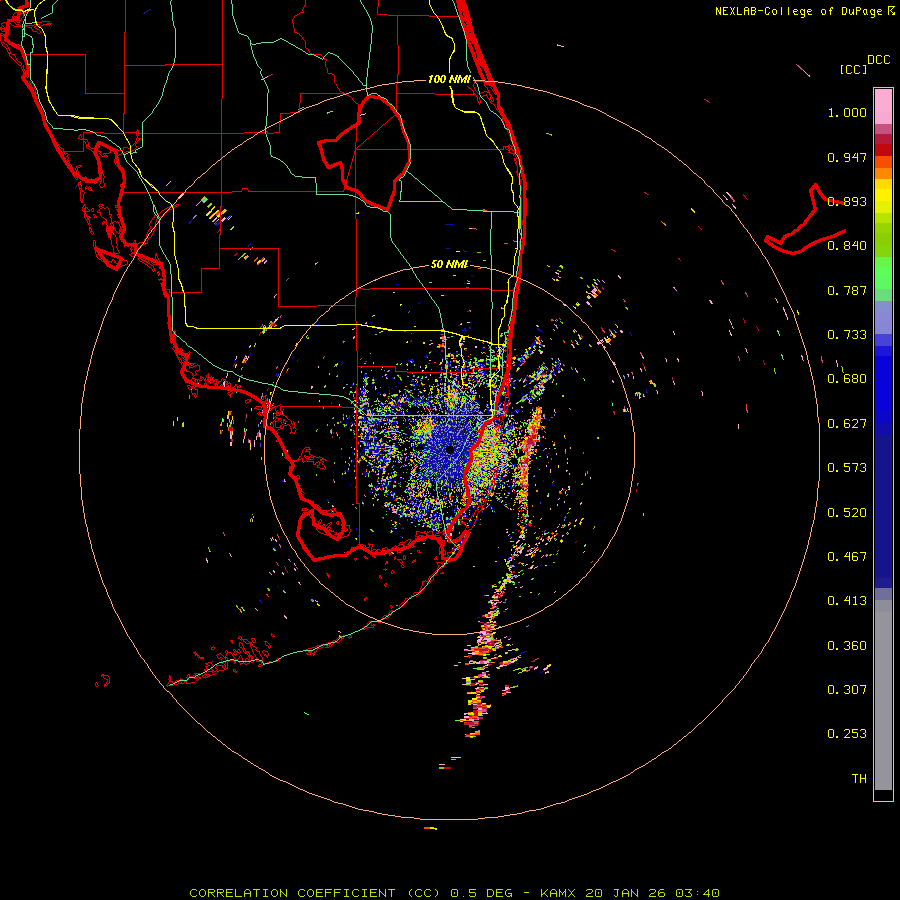Image resolution: width=900 pixels, height=900 pixels.
Task: Pick the light pink color bar segment
Action: click(883, 106)
